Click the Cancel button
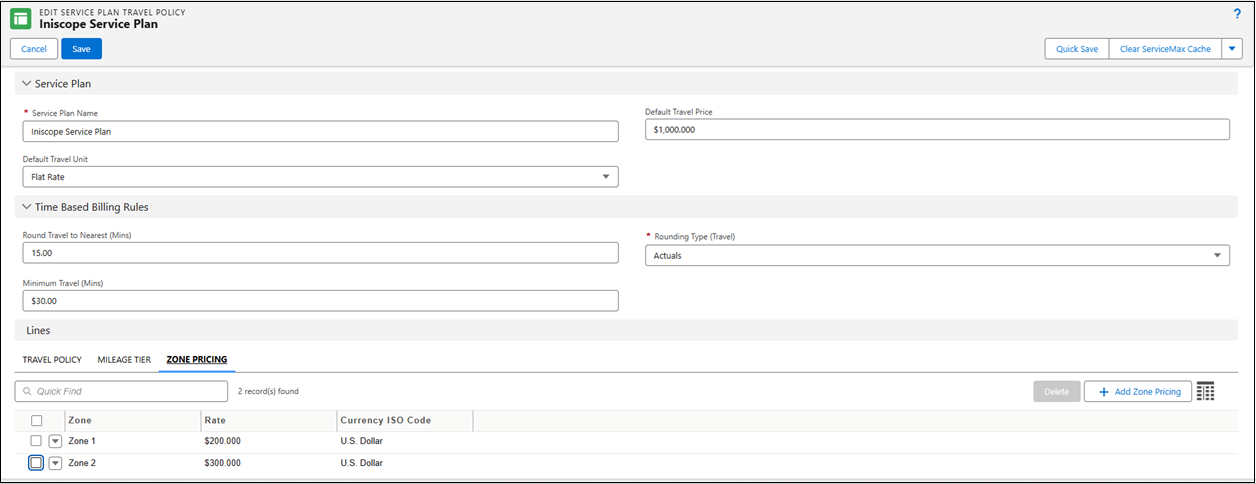The width and height of the screenshot is (1256, 484). 34,49
